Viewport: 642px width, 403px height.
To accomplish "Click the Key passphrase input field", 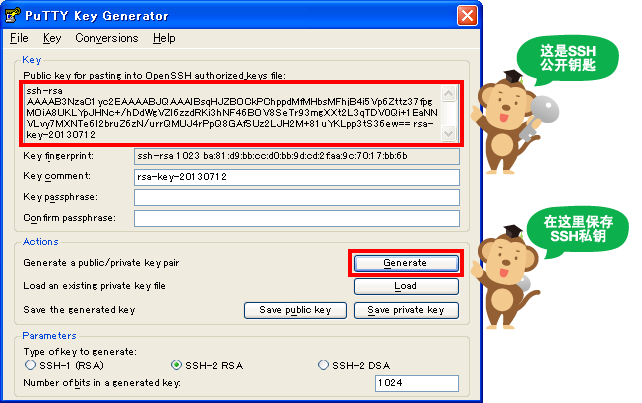I will pos(296,197).
